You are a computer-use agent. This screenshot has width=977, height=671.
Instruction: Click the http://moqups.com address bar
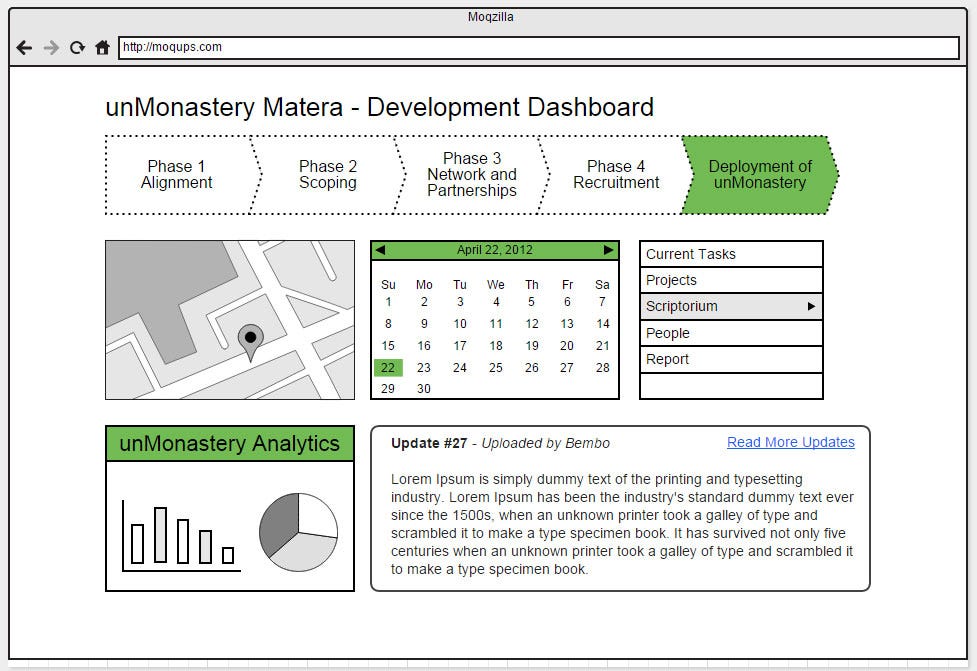(x=539, y=47)
